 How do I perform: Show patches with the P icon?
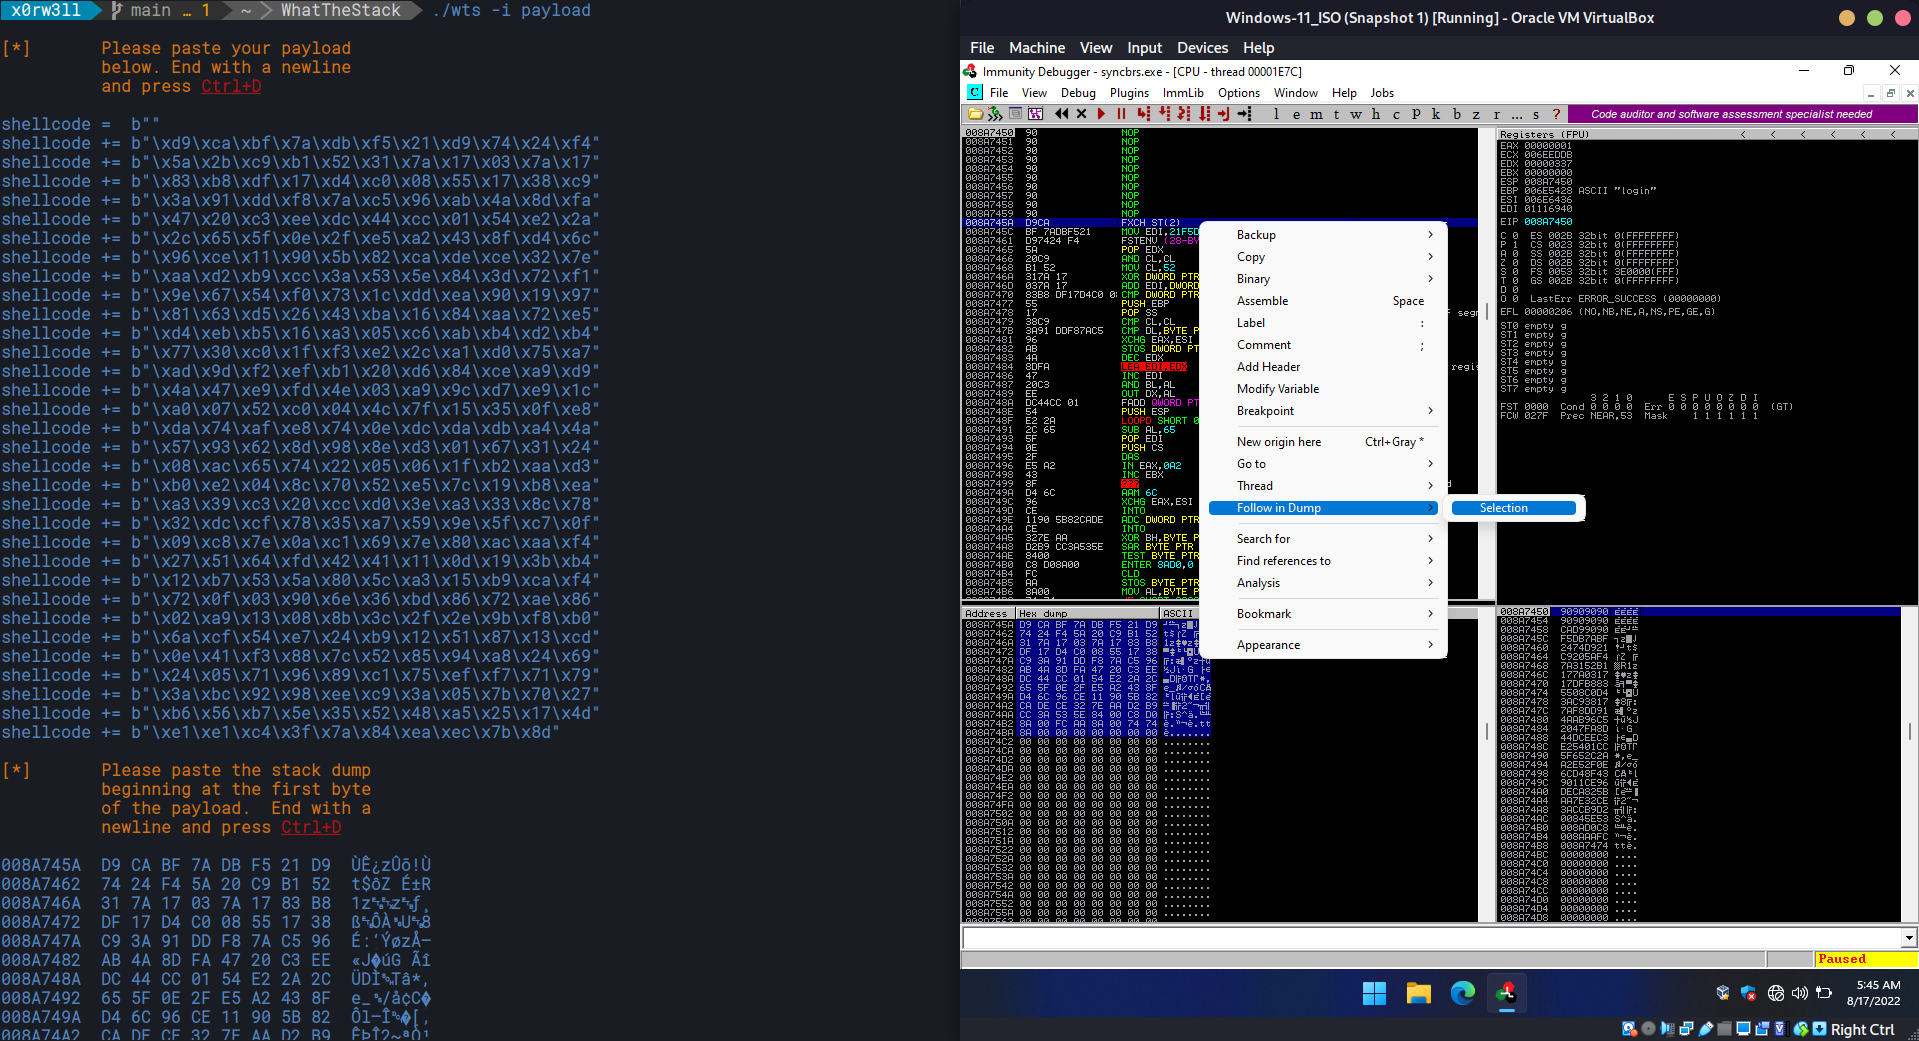click(x=1416, y=114)
